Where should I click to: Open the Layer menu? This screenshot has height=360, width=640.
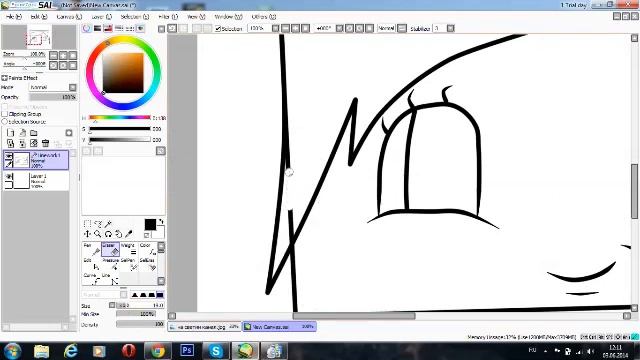[x=101, y=17]
